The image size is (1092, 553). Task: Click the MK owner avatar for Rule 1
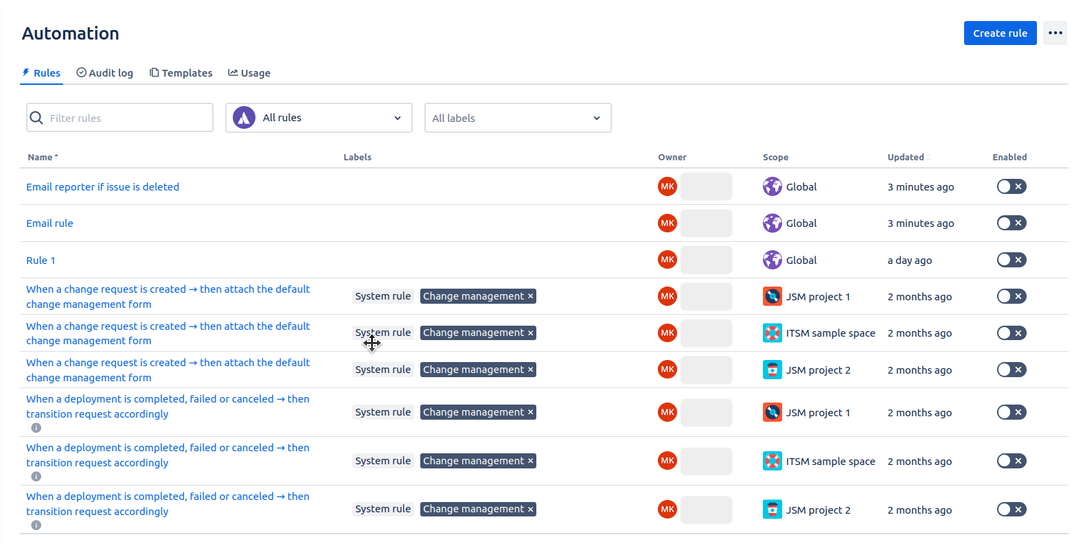tap(667, 260)
